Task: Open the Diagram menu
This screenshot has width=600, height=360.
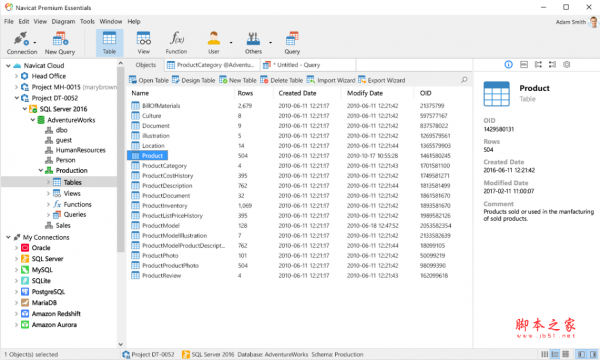Action: [63, 21]
